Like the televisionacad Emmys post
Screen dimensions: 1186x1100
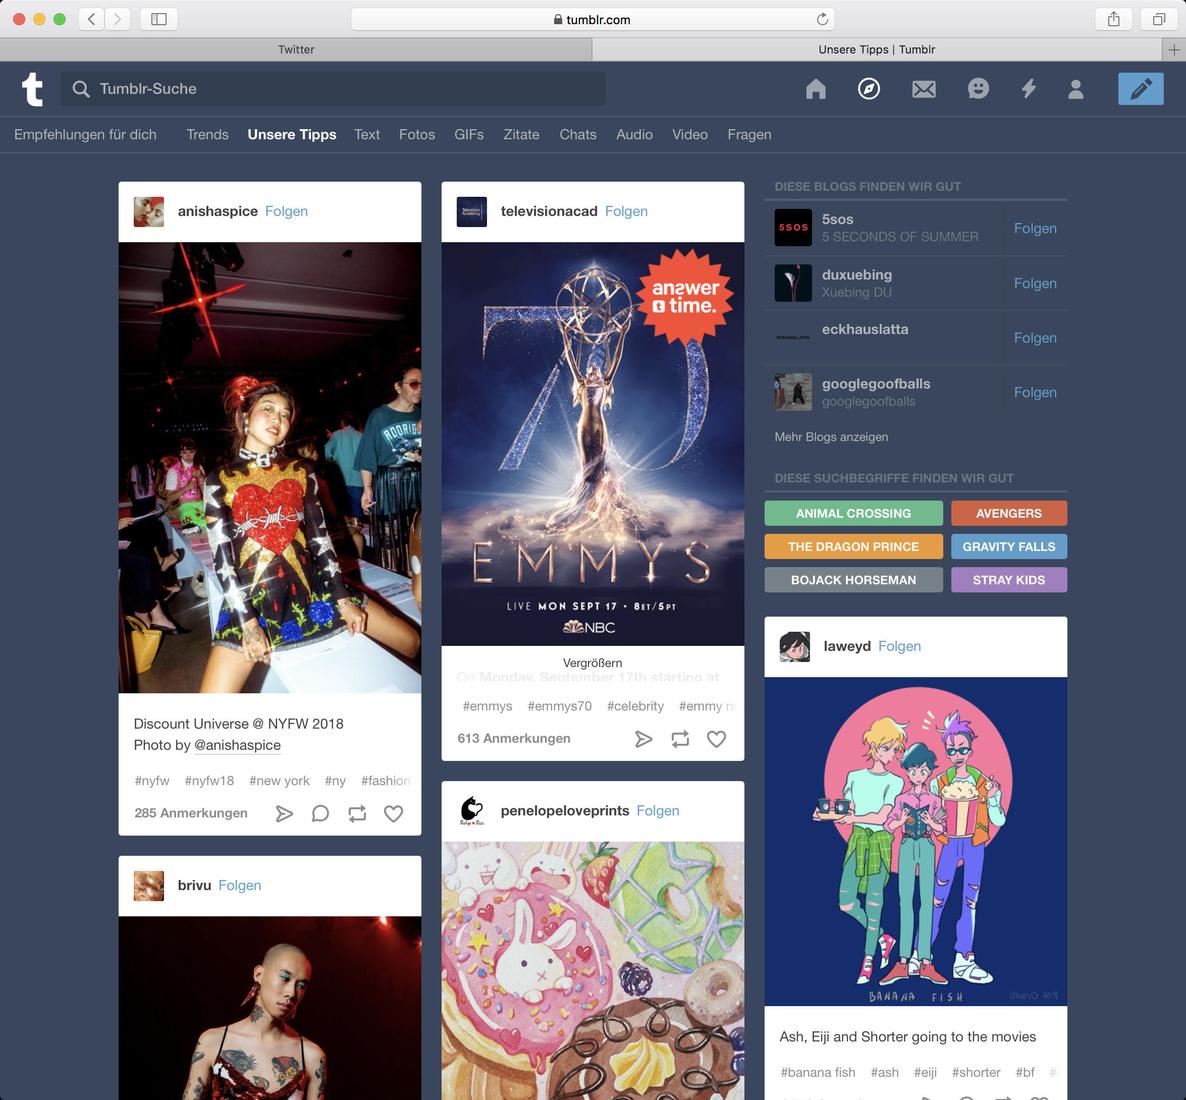[x=716, y=739]
